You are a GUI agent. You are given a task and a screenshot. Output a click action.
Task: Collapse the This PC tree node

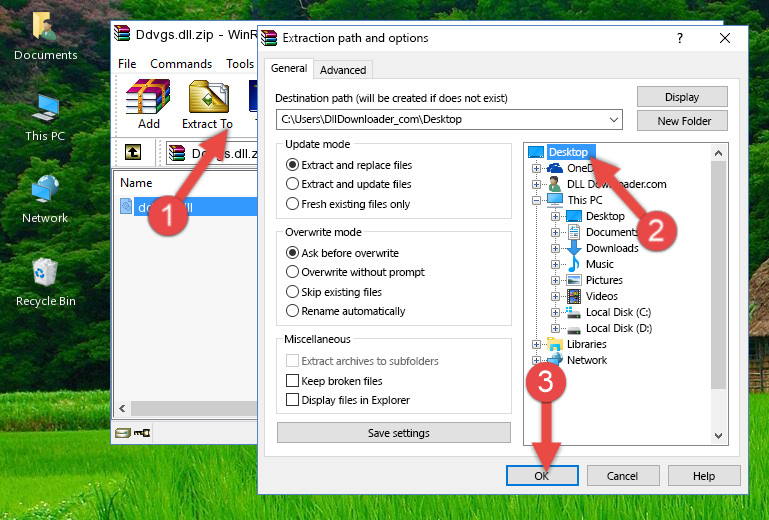(x=536, y=200)
